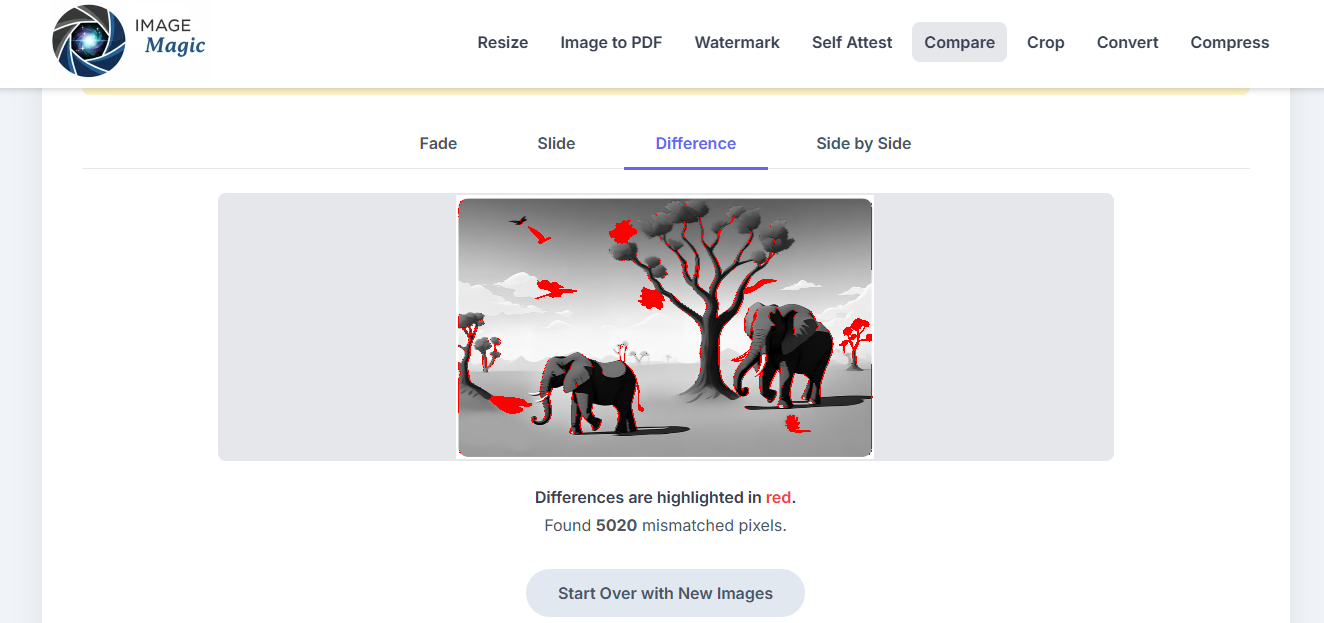This screenshot has width=1324, height=623.
Task: Open the Compress tool
Action: [x=1229, y=42]
